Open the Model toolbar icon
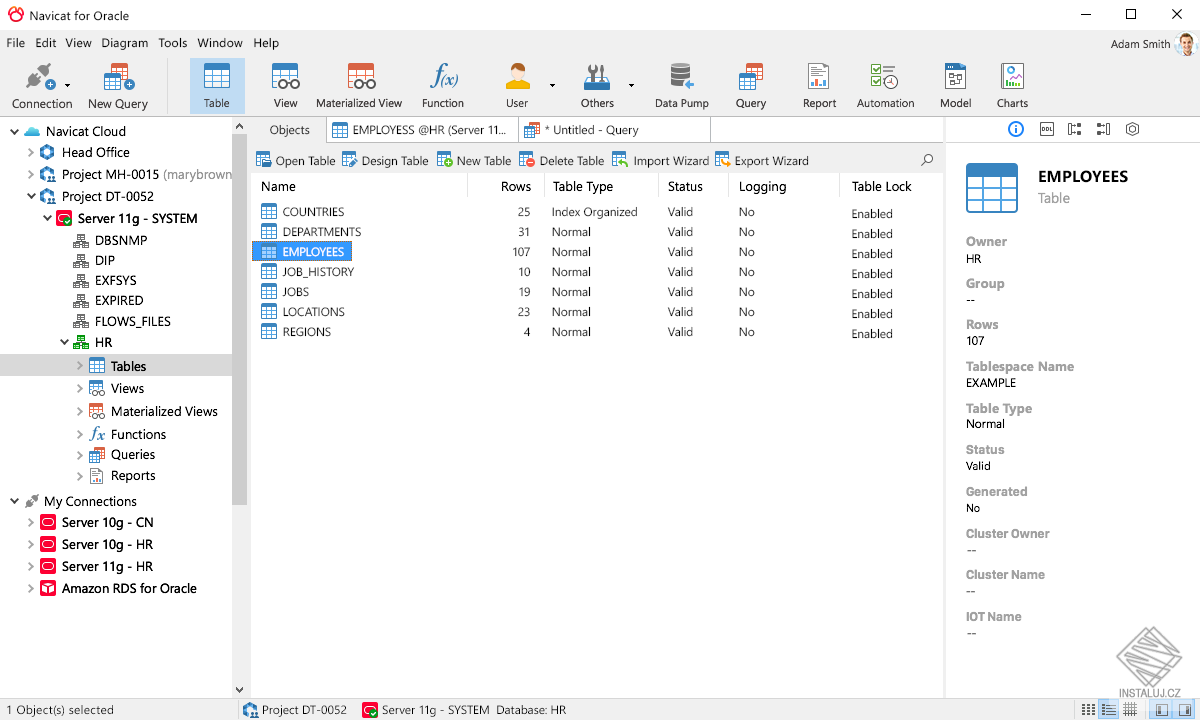The width and height of the screenshot is (1200, 720). (x=955, y=85)
